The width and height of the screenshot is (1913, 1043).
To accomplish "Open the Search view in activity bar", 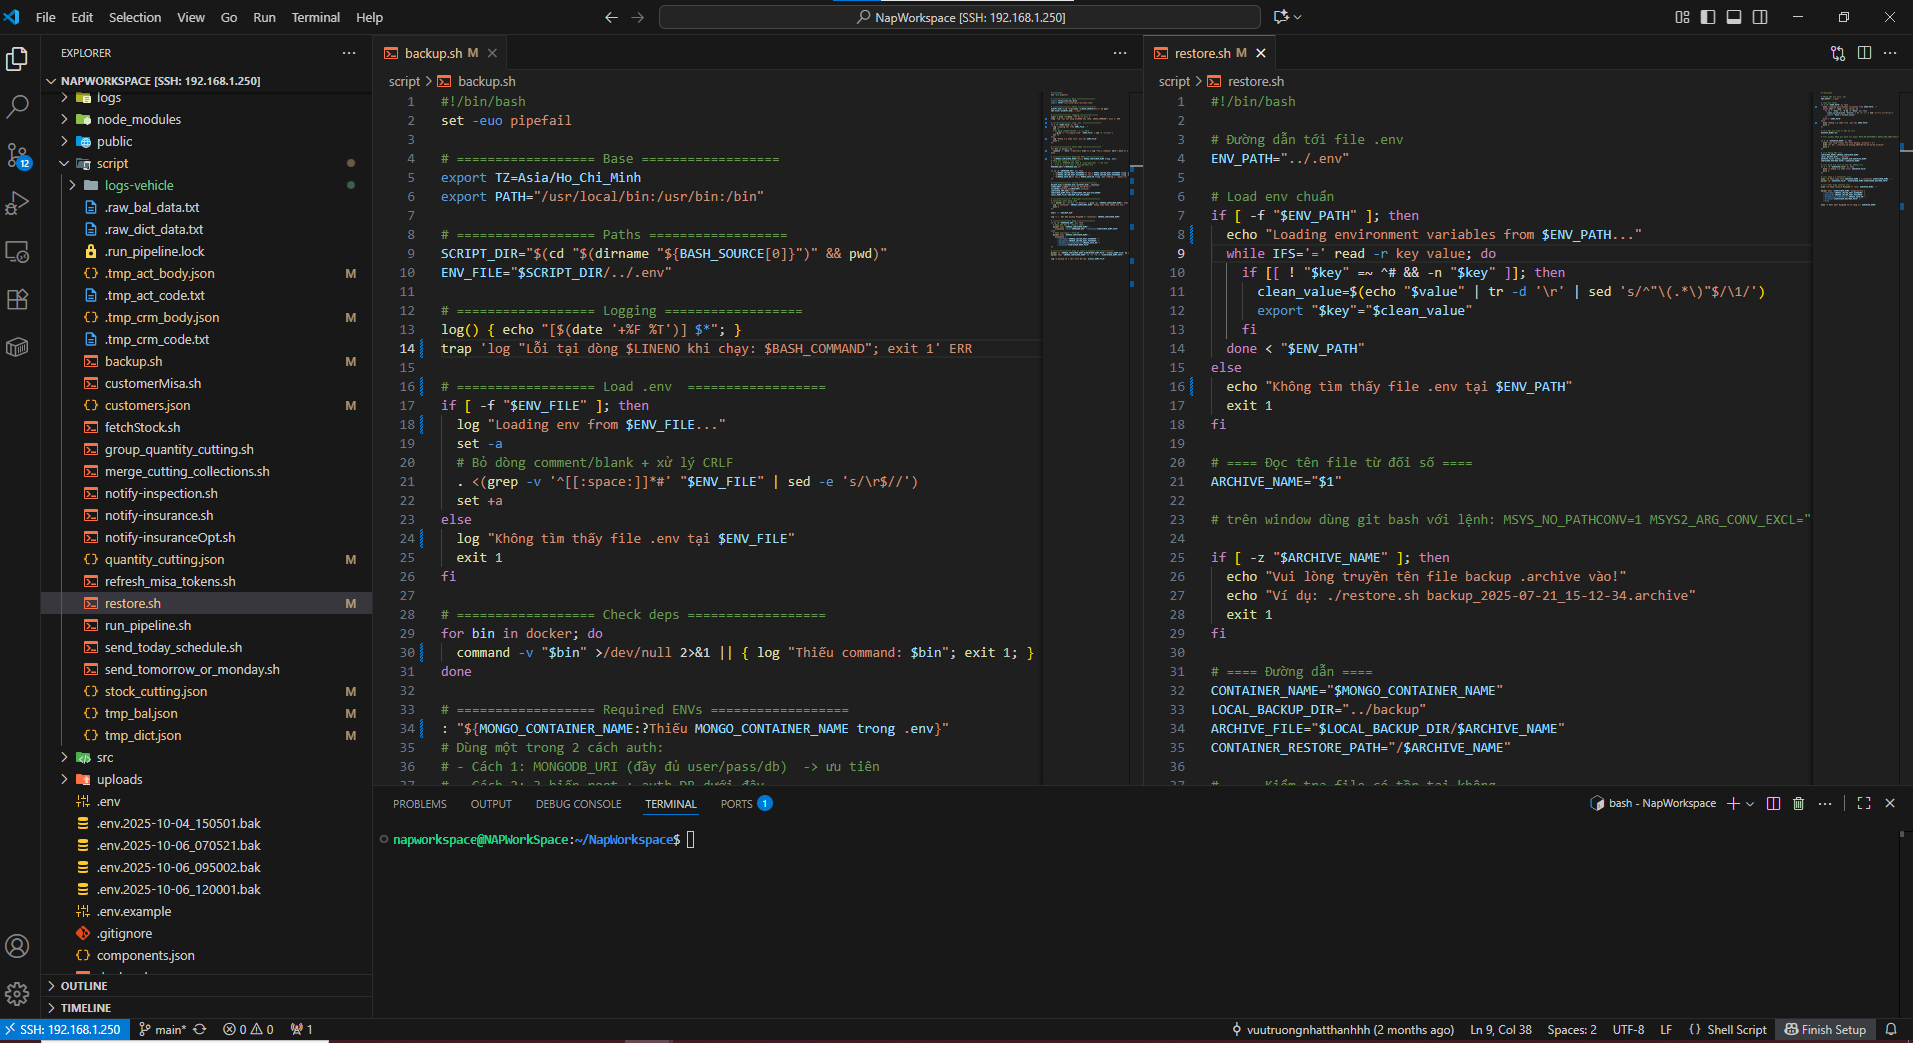I will [x=17, y=107].
